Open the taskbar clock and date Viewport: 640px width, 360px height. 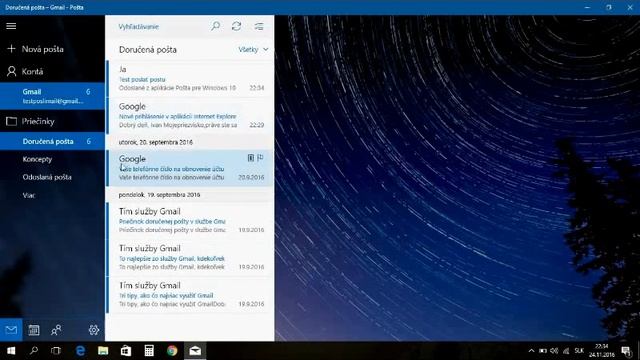click(x=602, y=351)
